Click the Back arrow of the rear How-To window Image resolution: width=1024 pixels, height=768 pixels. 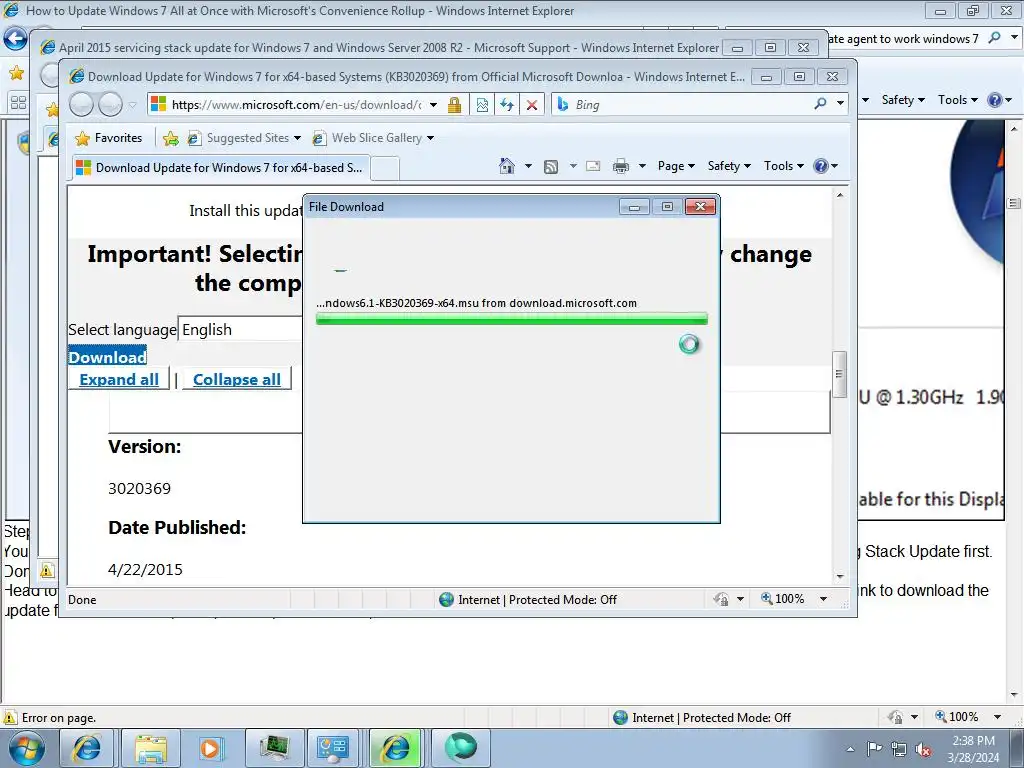click(x=16, y=39)
